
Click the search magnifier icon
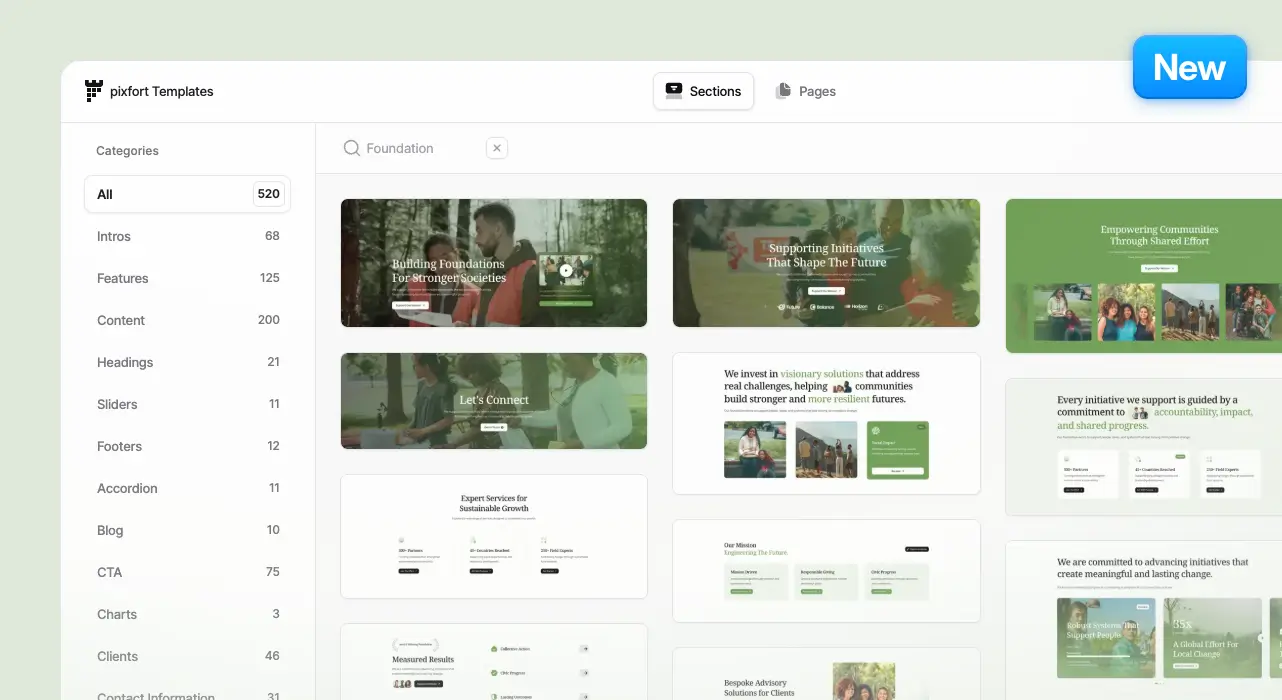[x=352, y=148]
